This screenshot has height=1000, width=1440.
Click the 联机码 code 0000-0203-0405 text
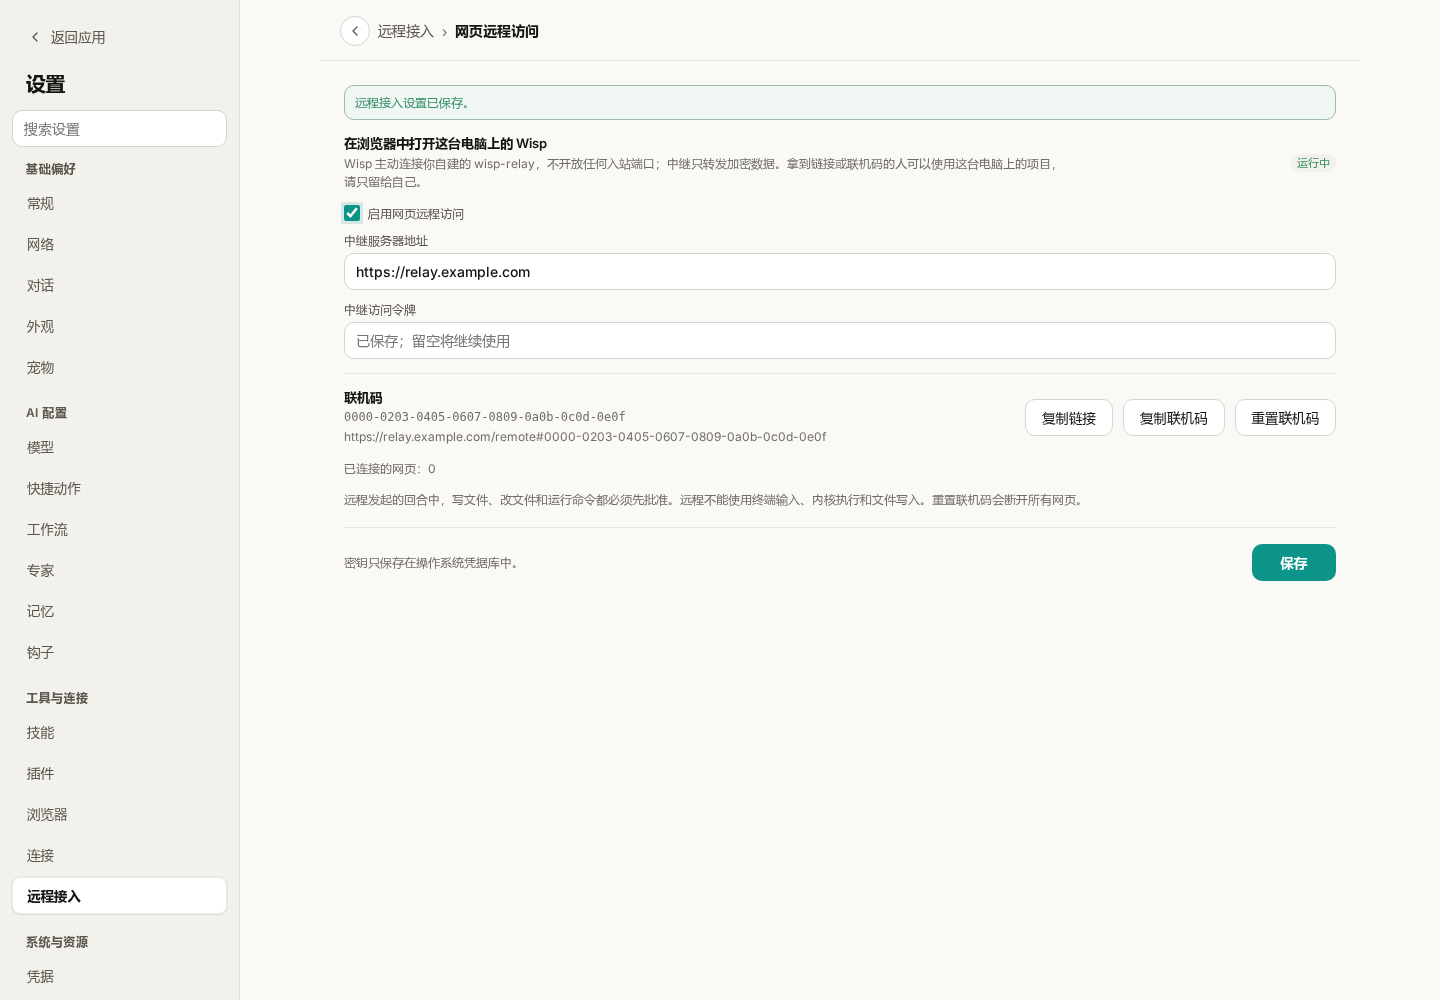tap(485, 417)
